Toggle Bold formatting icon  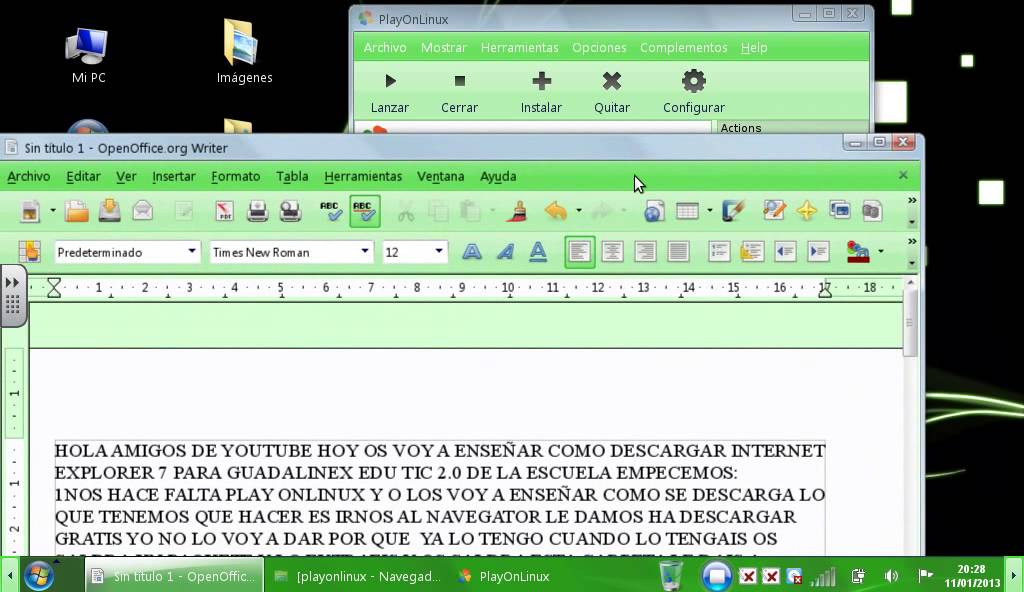coord(472,252)
